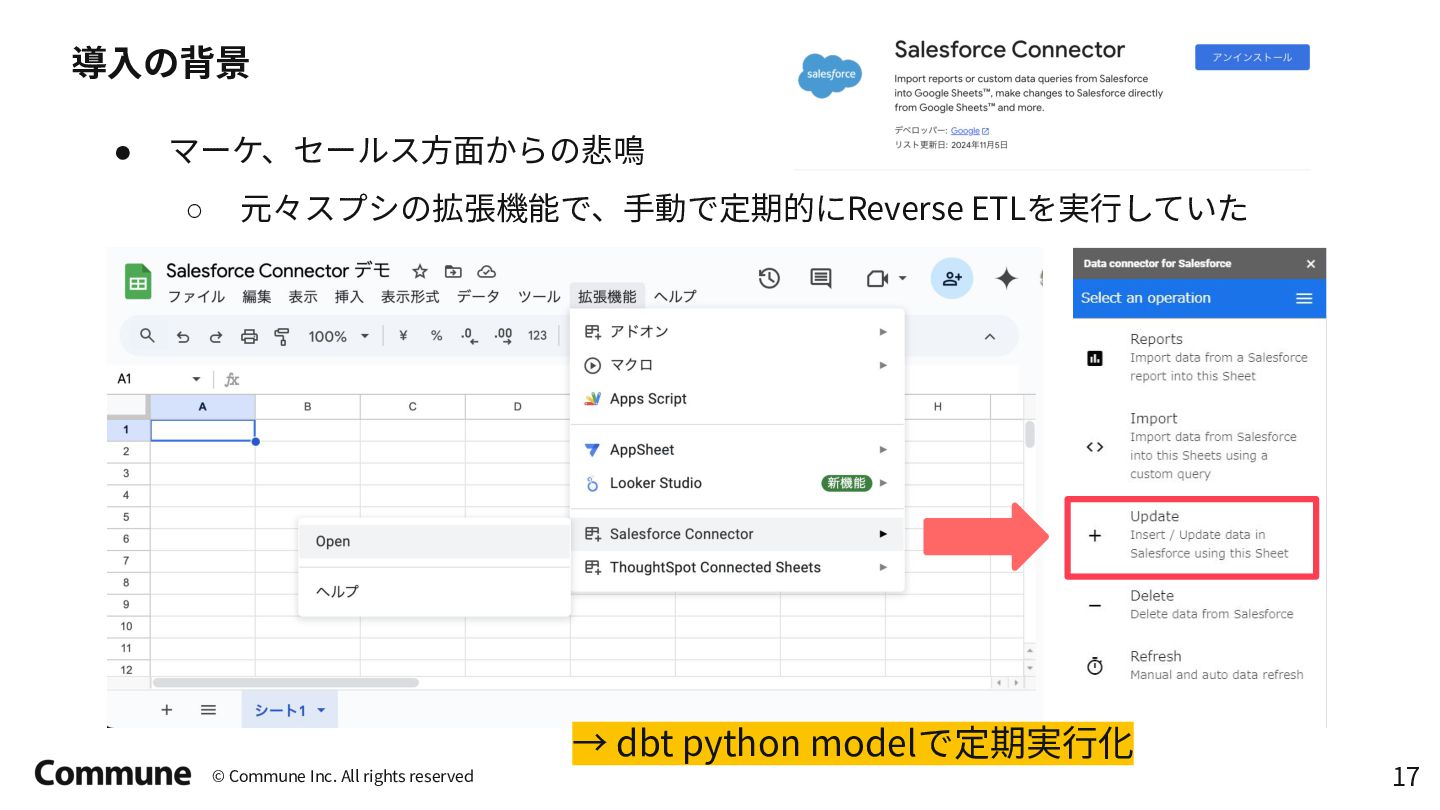The height and width of the screenshot is (810, 1440).
Task: Select row 5 header
Action: [x=127, y=517]
